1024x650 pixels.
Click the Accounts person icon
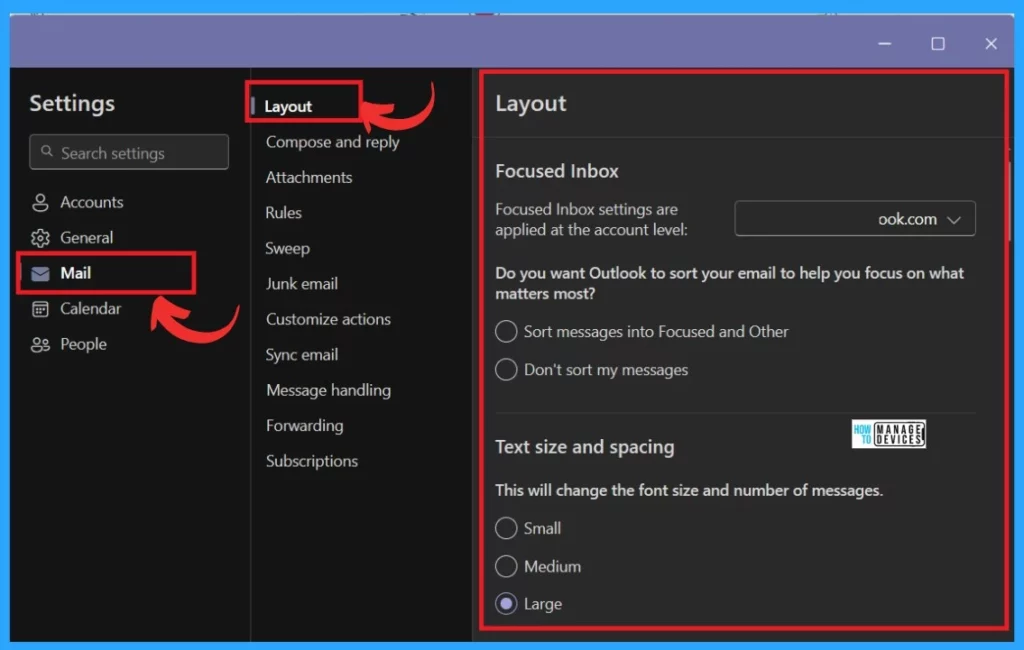click(x=40, y=203)
